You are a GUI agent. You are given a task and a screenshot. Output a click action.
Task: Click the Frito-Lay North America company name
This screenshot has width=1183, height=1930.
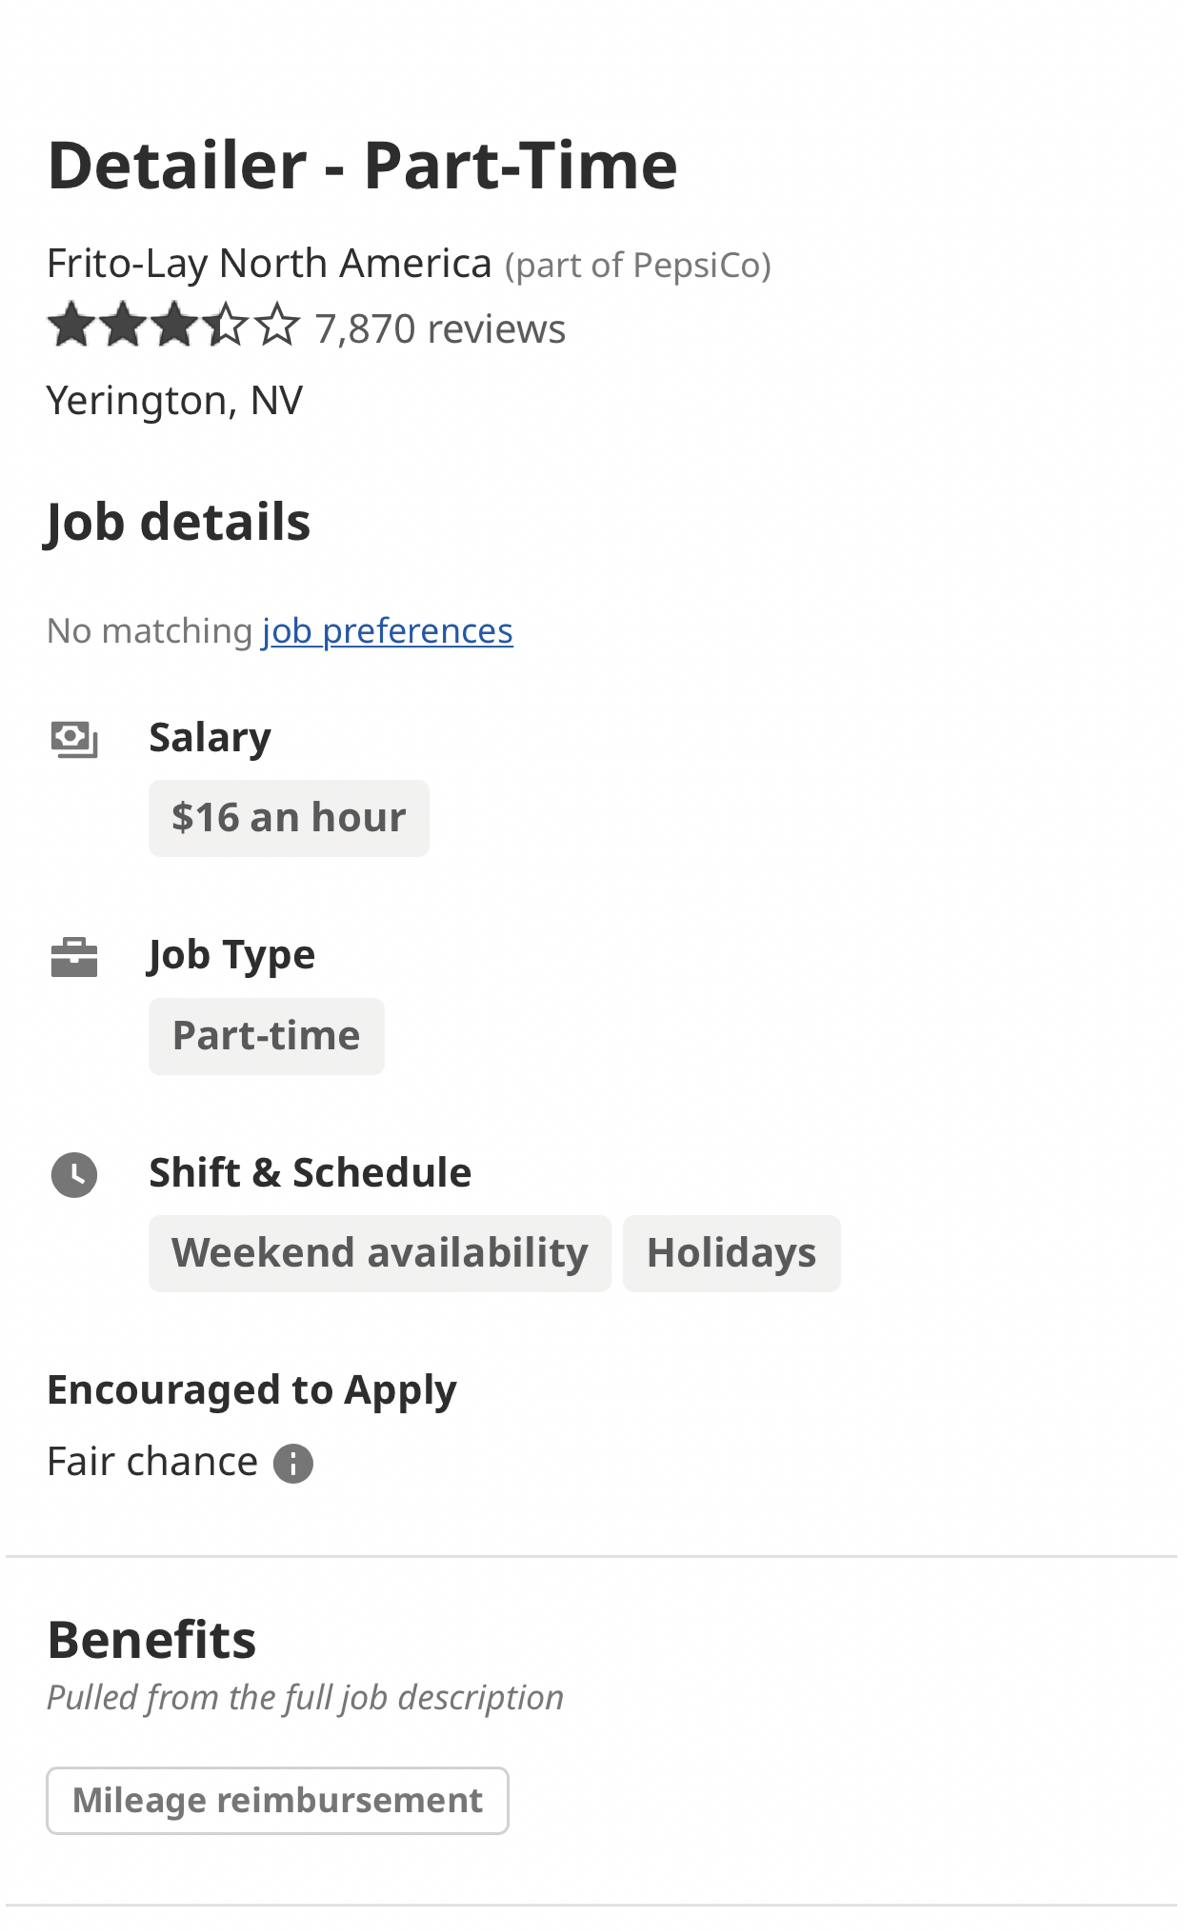269,263
